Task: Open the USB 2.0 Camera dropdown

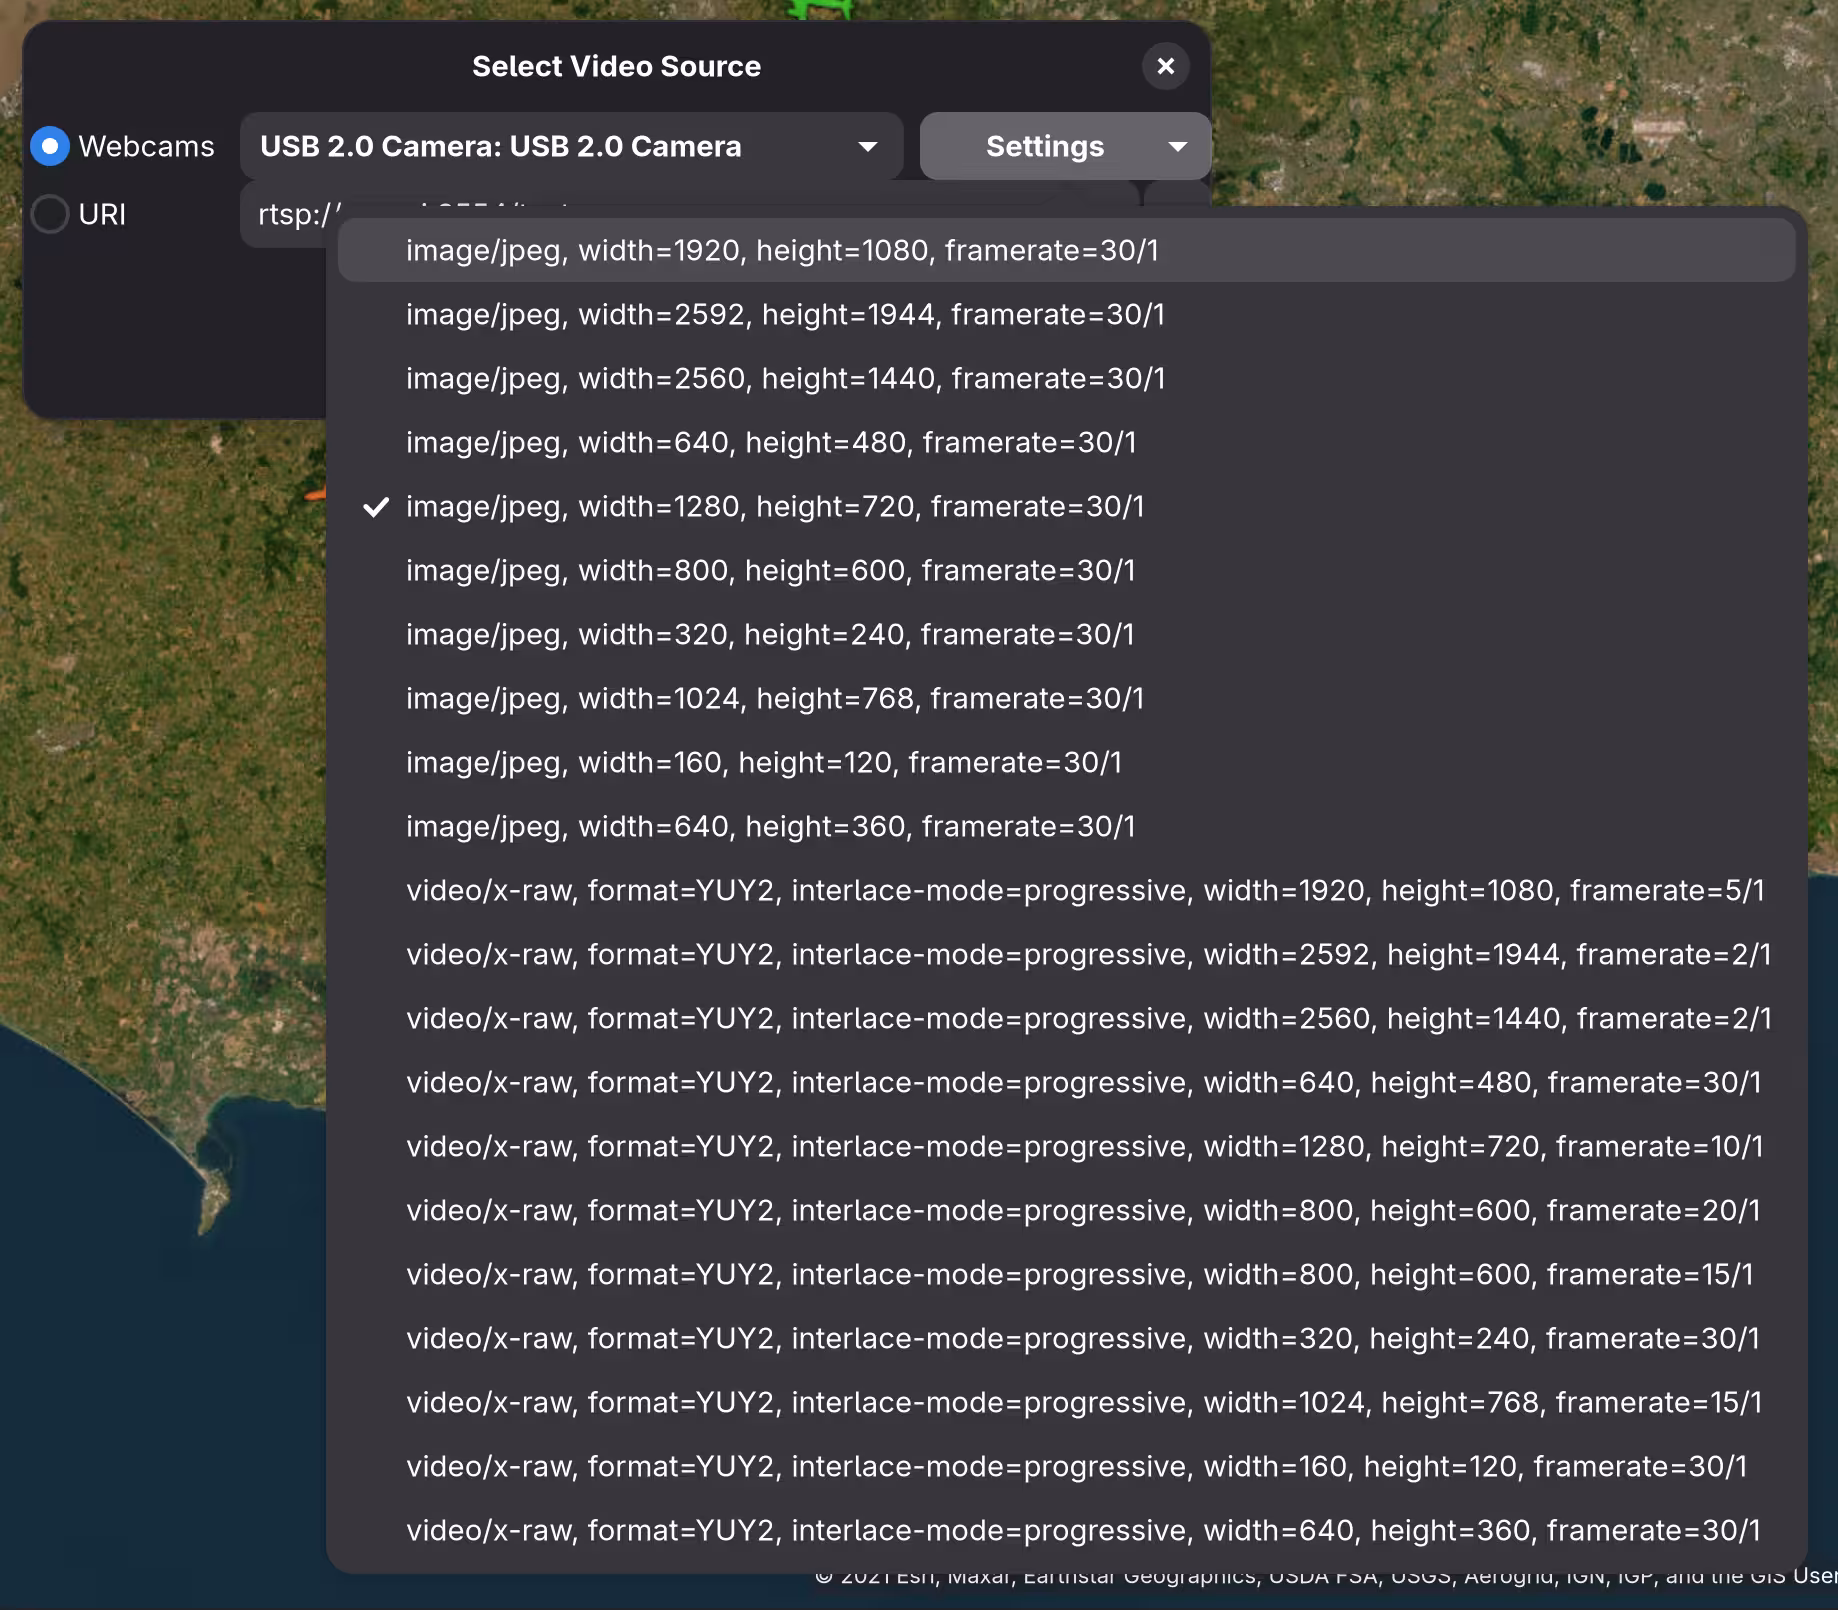Action: (x=570, y=146)
